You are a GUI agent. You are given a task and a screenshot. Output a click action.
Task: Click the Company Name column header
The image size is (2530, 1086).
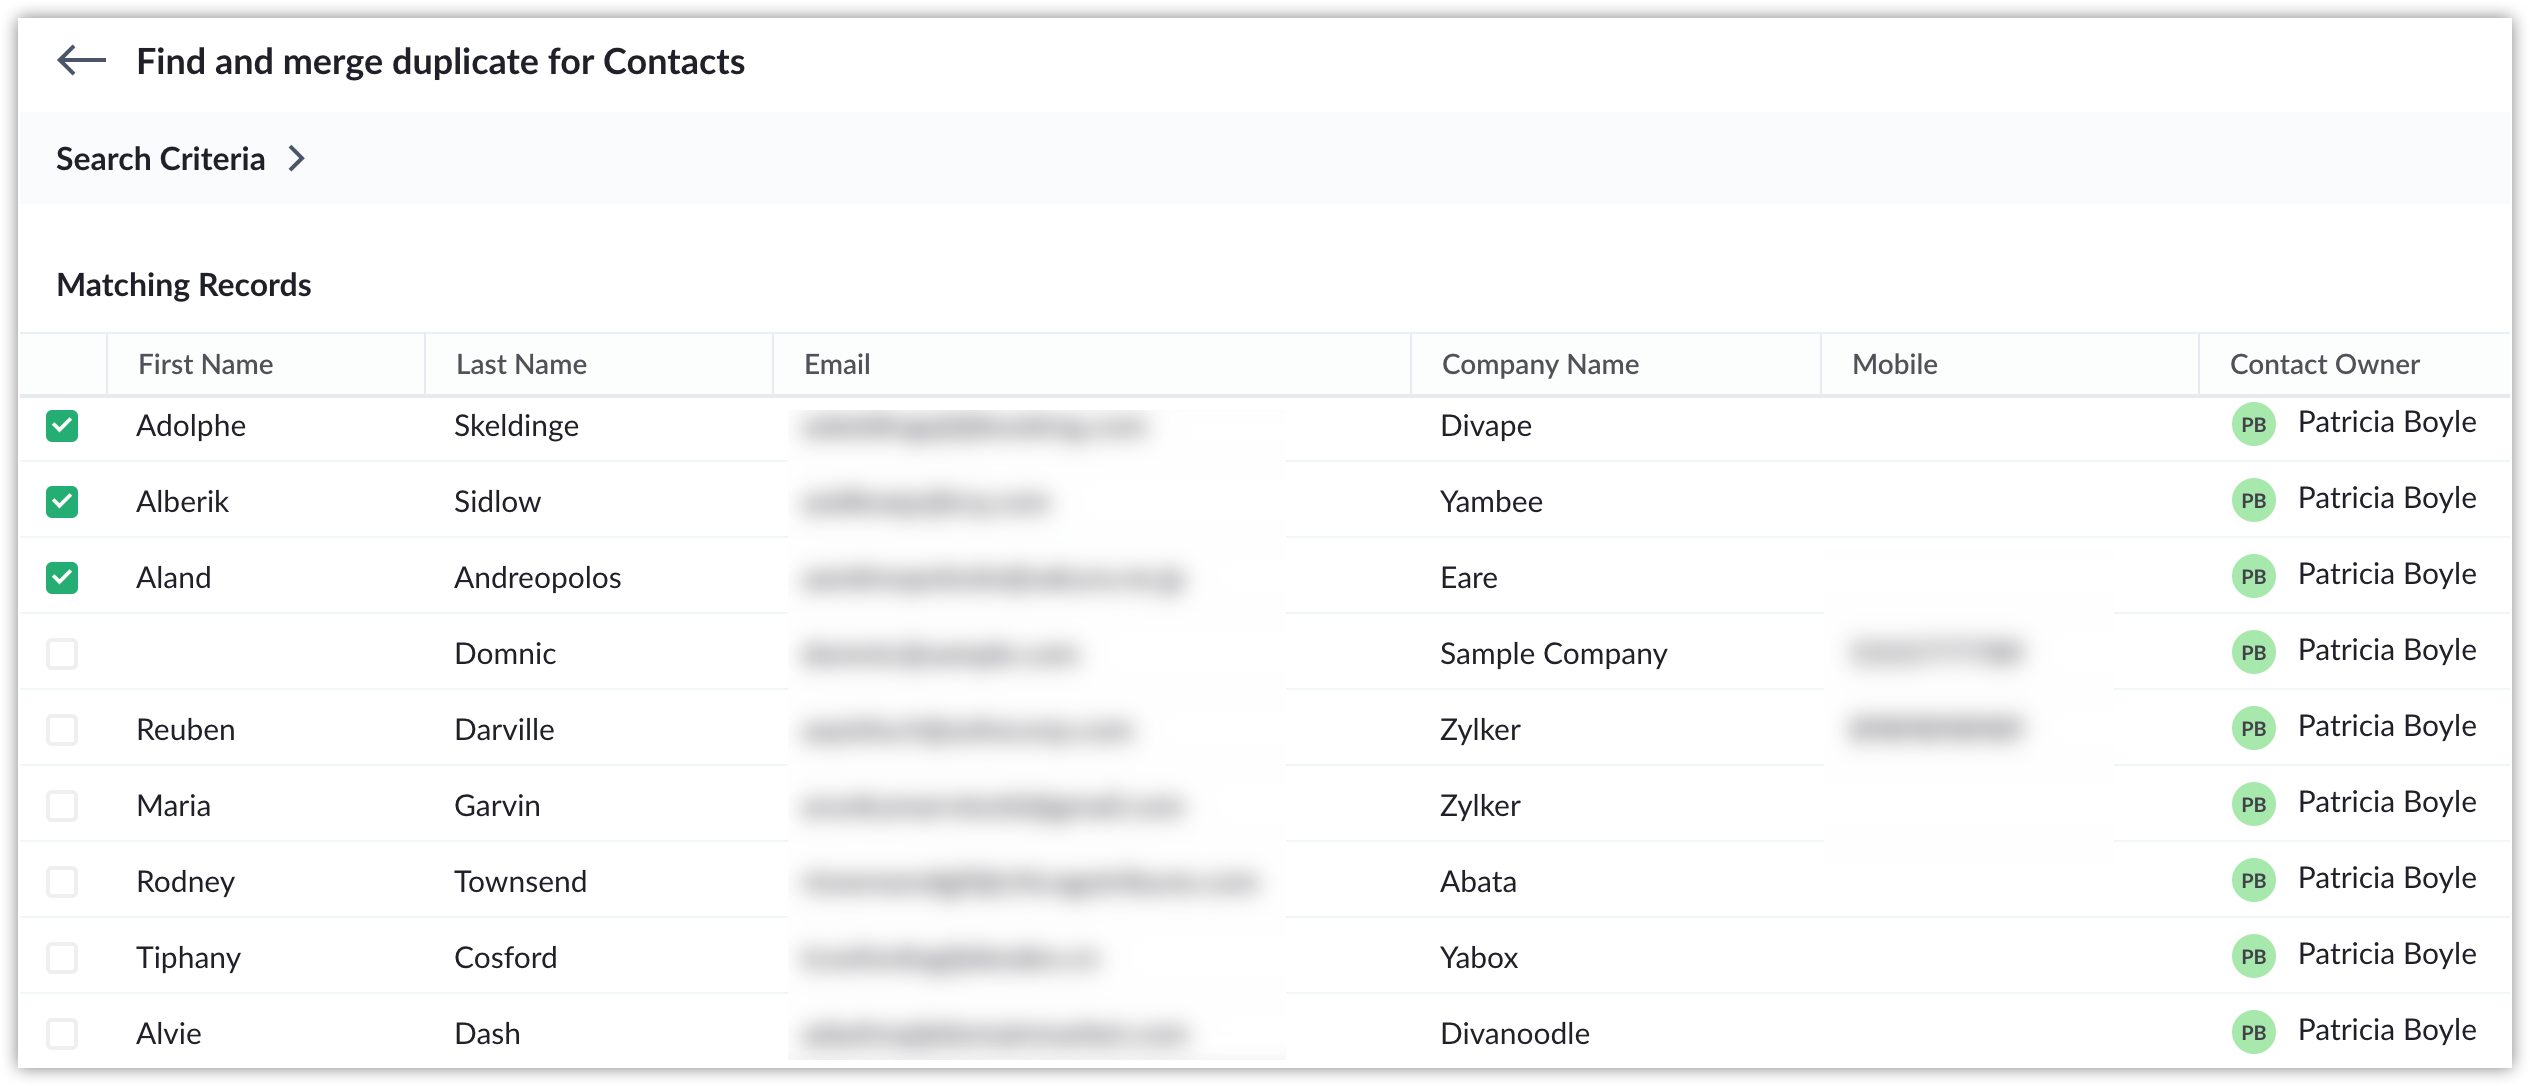tap(1540, 364)
